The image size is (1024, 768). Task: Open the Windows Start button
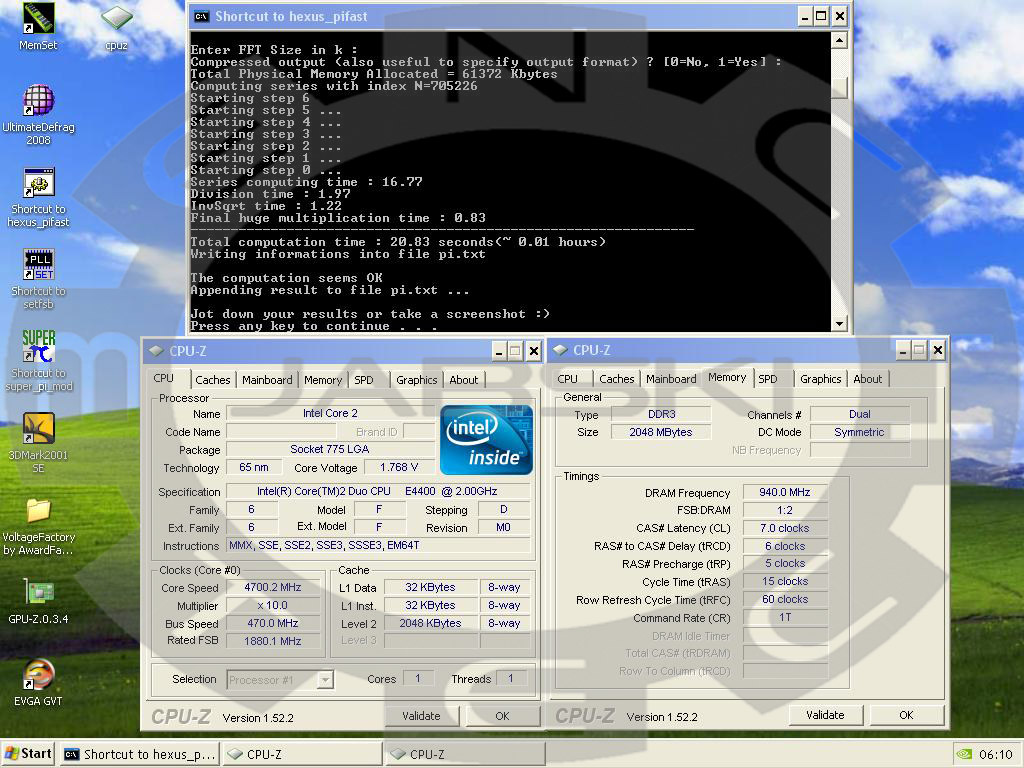27,754
